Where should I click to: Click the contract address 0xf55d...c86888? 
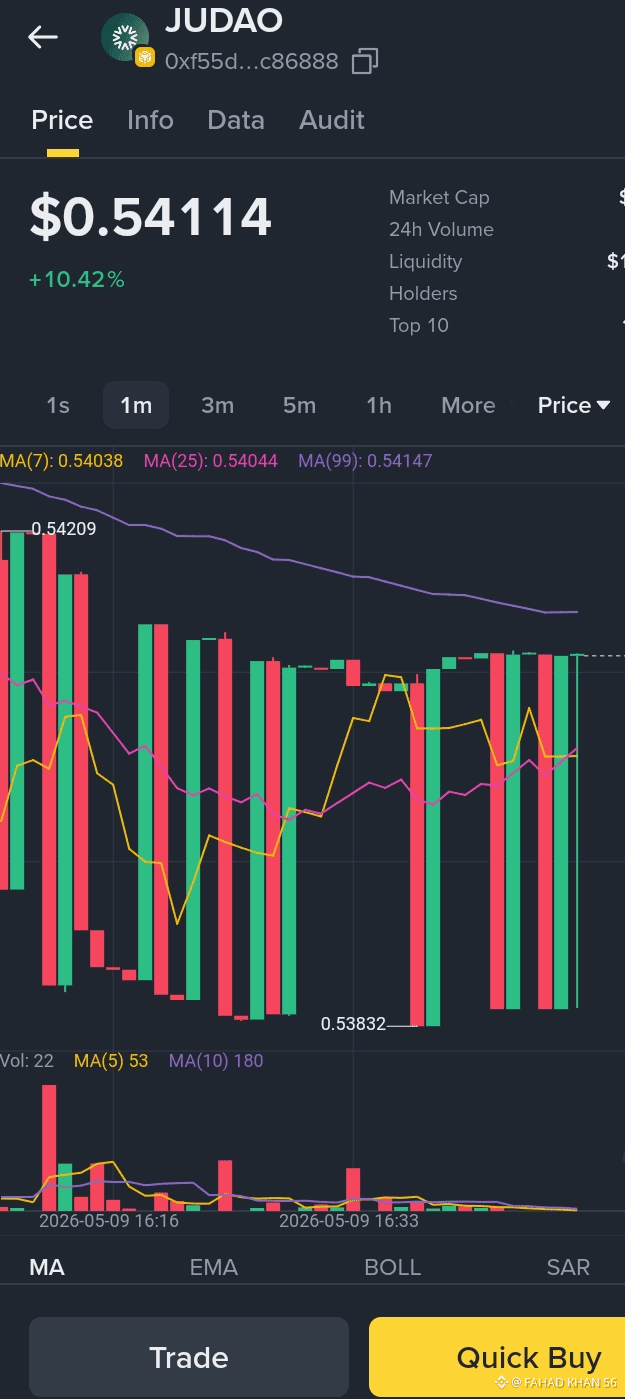click(x=251, y=62)
